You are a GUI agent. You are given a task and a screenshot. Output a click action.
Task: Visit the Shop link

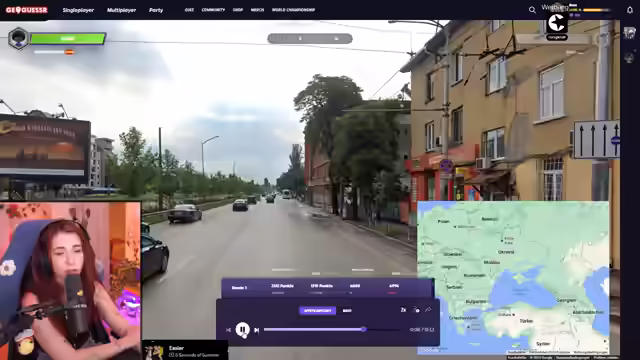pyautogui.click(x=238, y=10)
